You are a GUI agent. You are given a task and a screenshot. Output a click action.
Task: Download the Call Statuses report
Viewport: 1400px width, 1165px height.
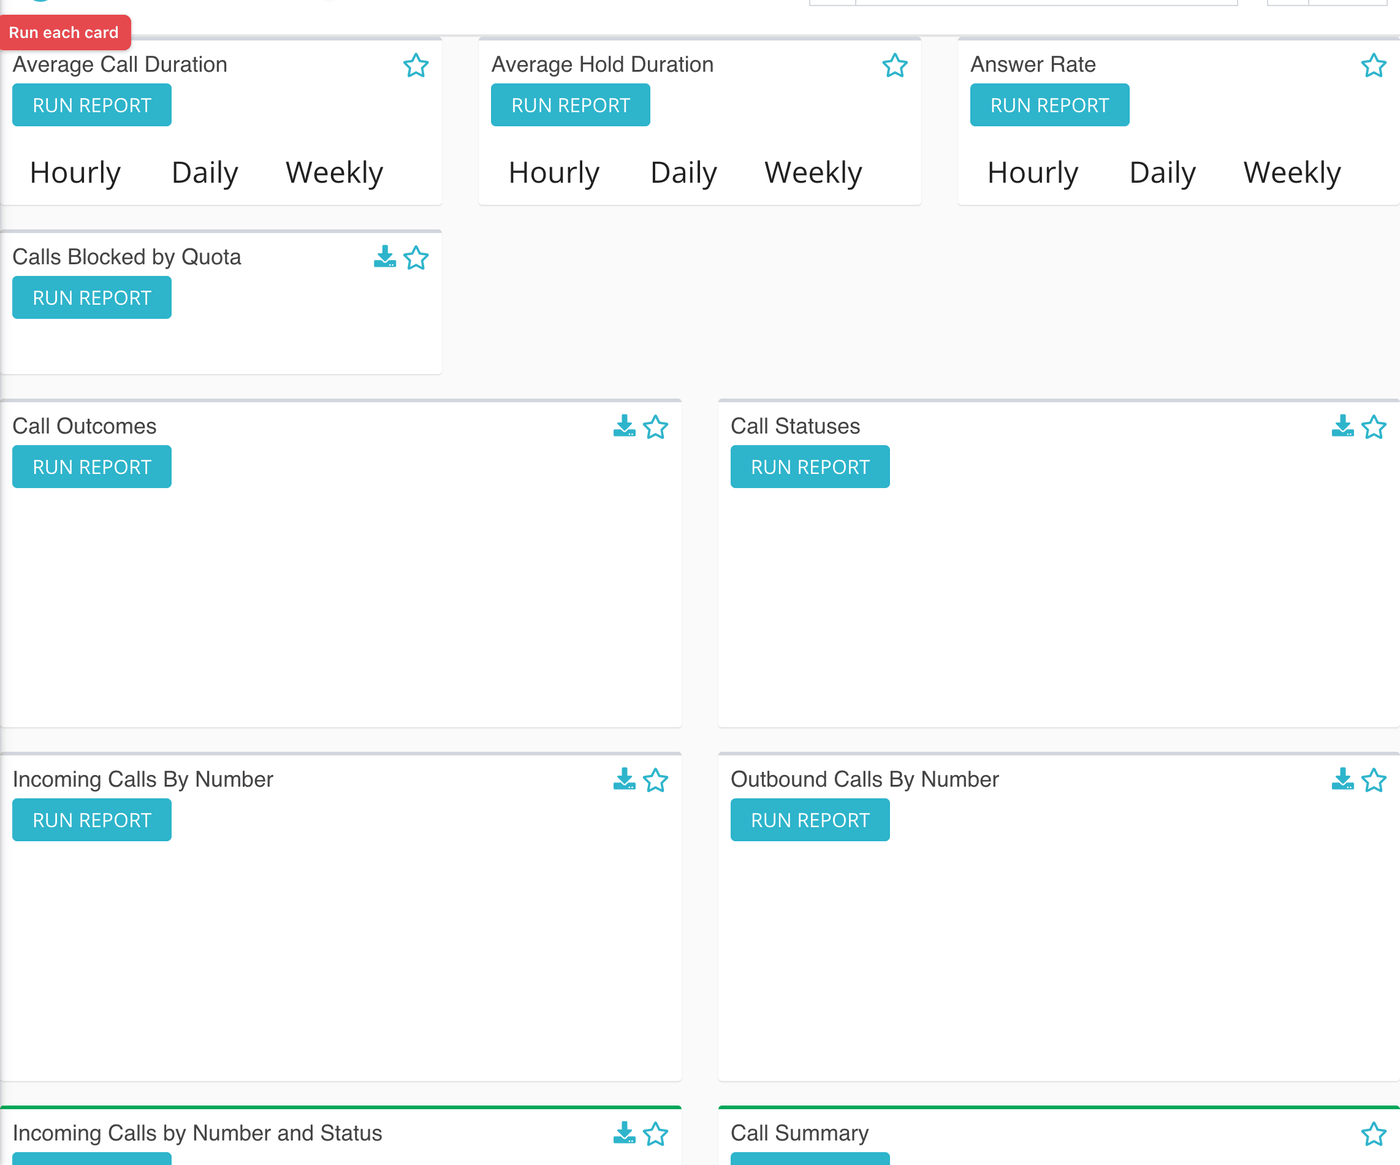click(x=1343, y=426)
